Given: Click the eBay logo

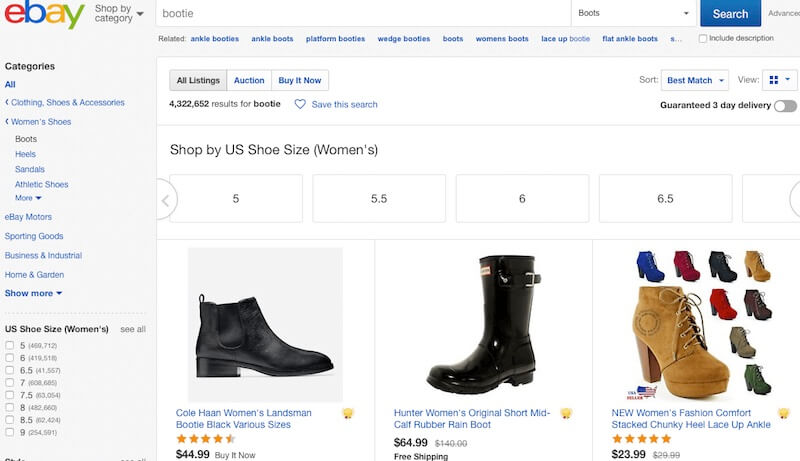Looking at the screenshot, I should 44,14.
